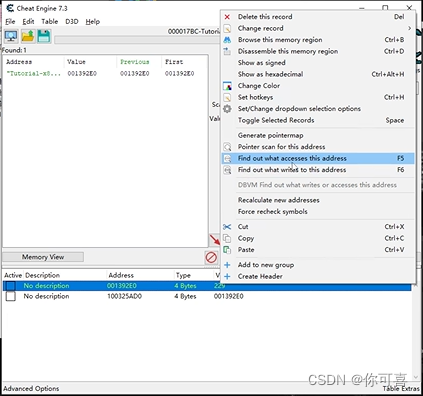Click the Memory View button

pos(43,257)
